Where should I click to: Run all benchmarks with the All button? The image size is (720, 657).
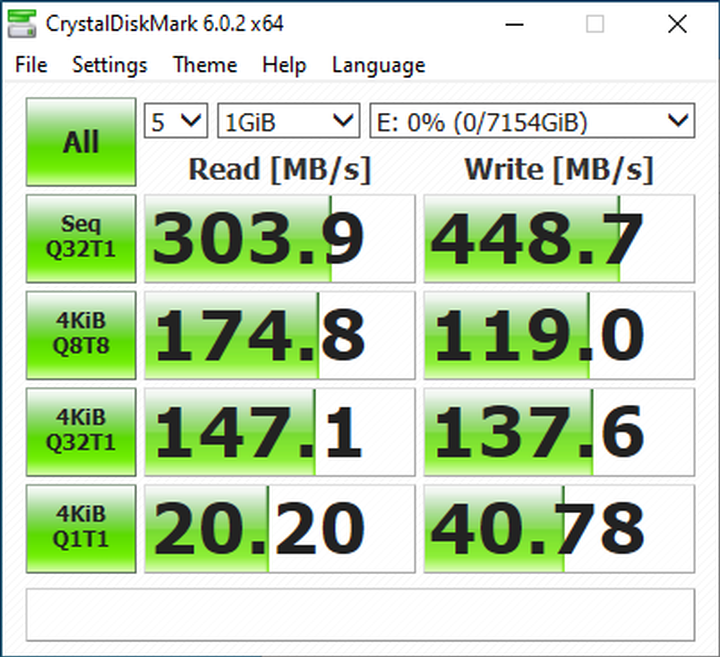80,142
